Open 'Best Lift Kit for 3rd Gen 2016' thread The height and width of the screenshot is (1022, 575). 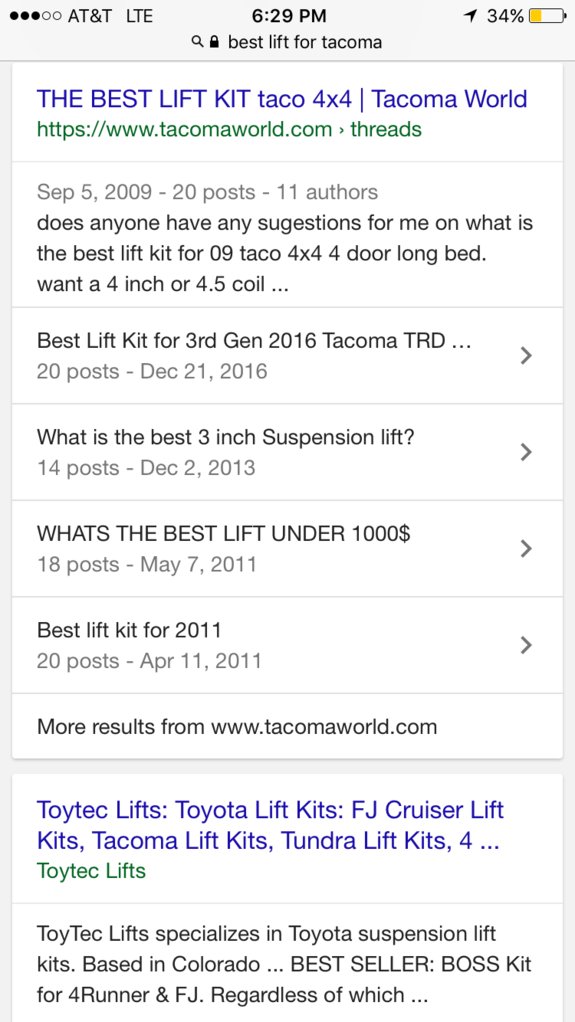coord(288,355)
